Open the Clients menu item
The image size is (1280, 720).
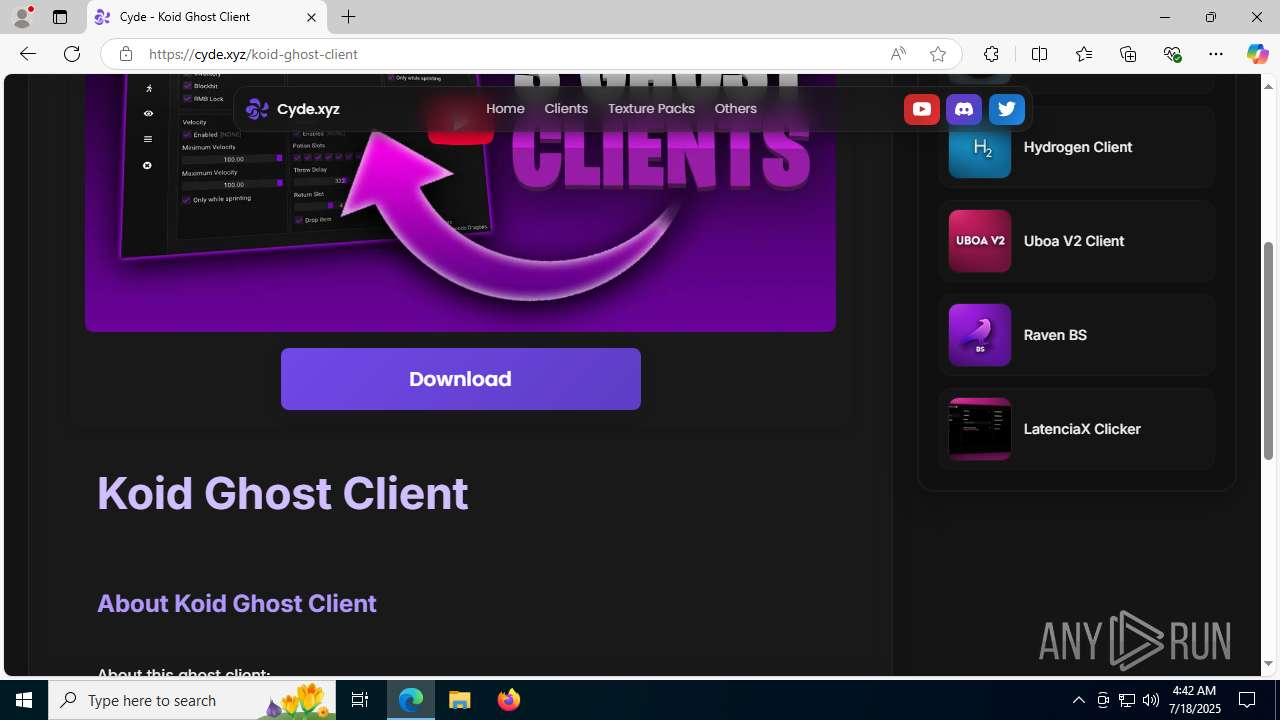(x=566, y=109)
